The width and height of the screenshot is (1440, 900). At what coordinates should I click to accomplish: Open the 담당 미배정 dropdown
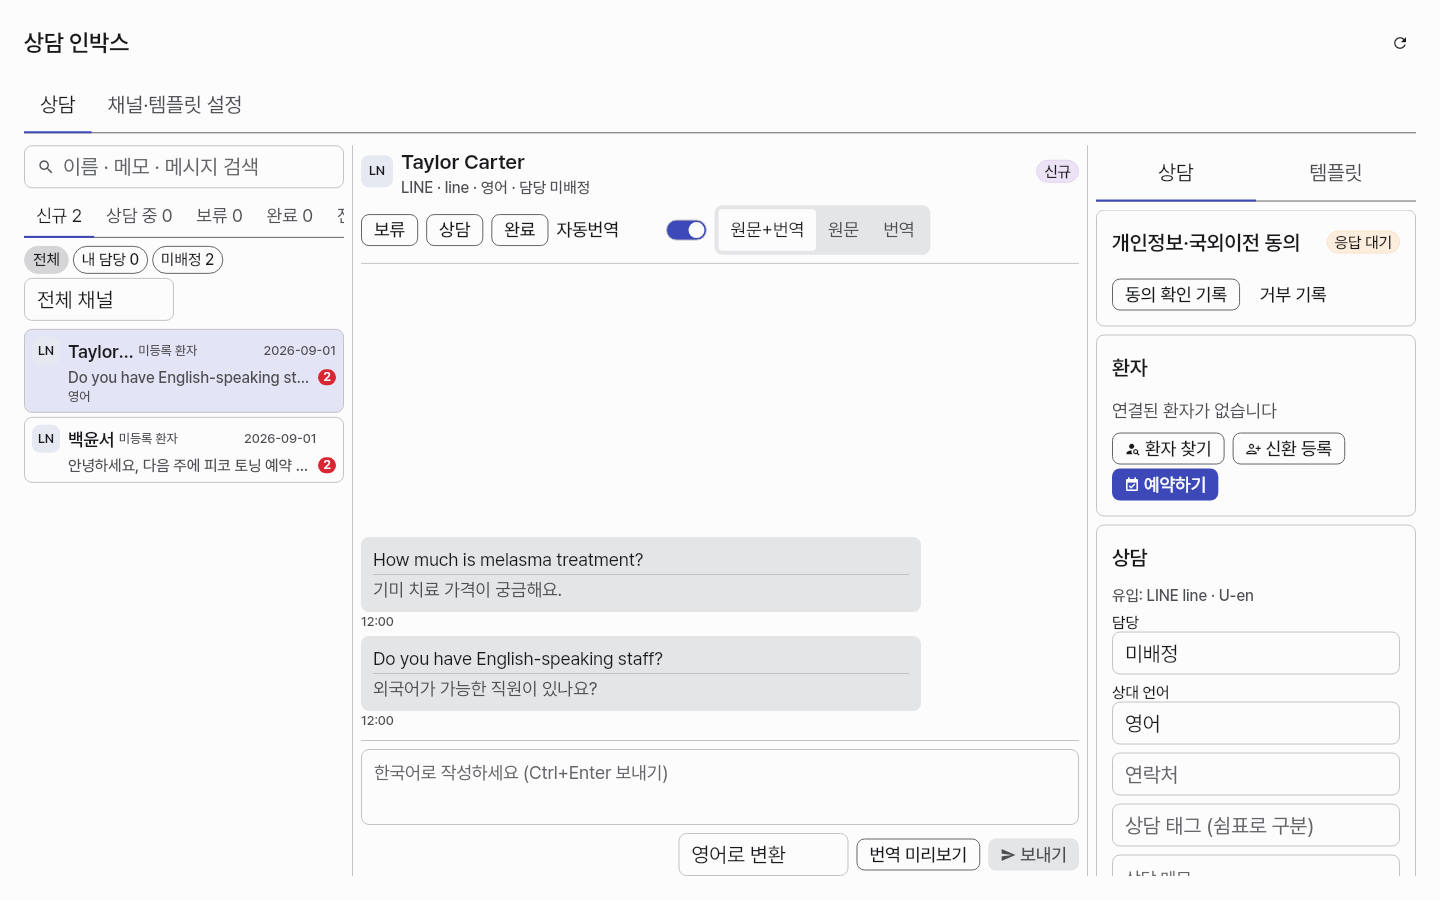[x=1256, y=654]
